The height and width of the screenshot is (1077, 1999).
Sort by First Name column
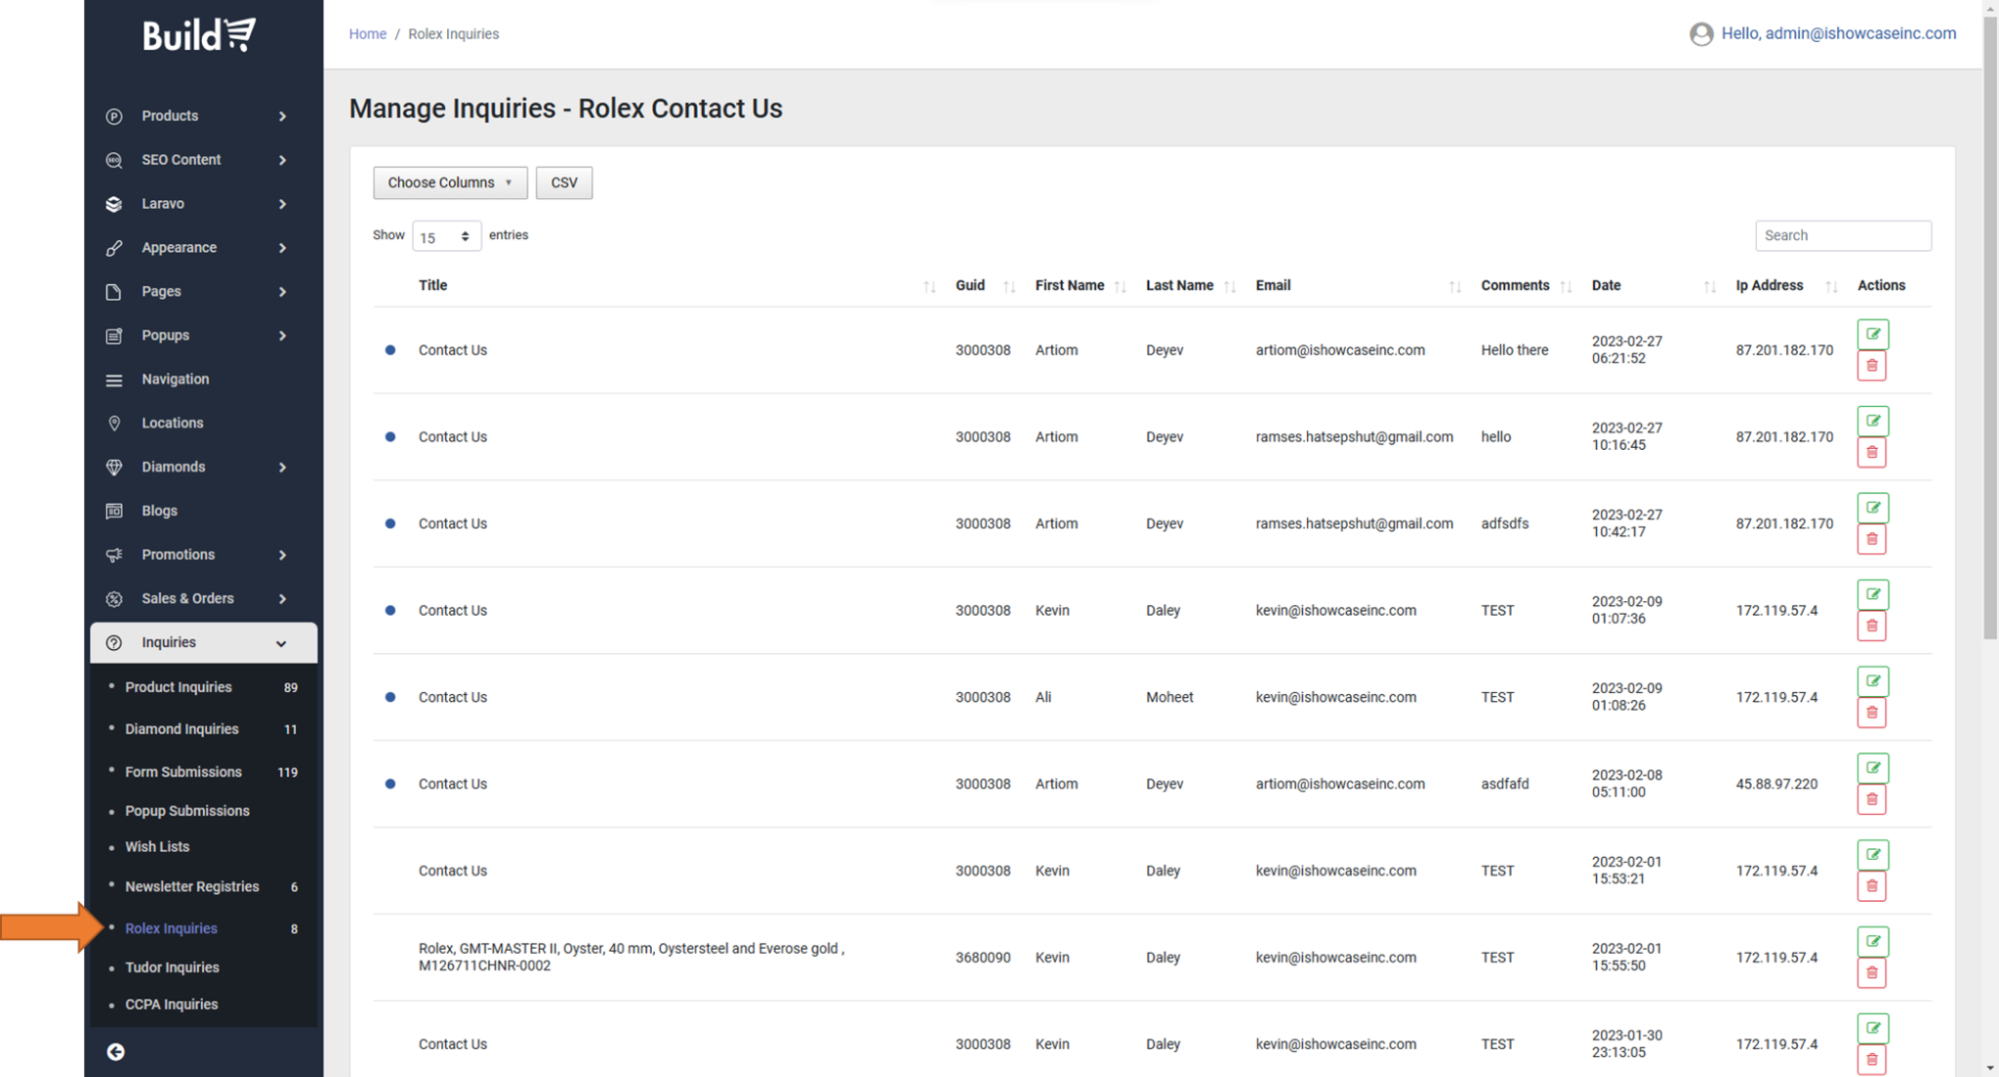[x=1069, y=286]
